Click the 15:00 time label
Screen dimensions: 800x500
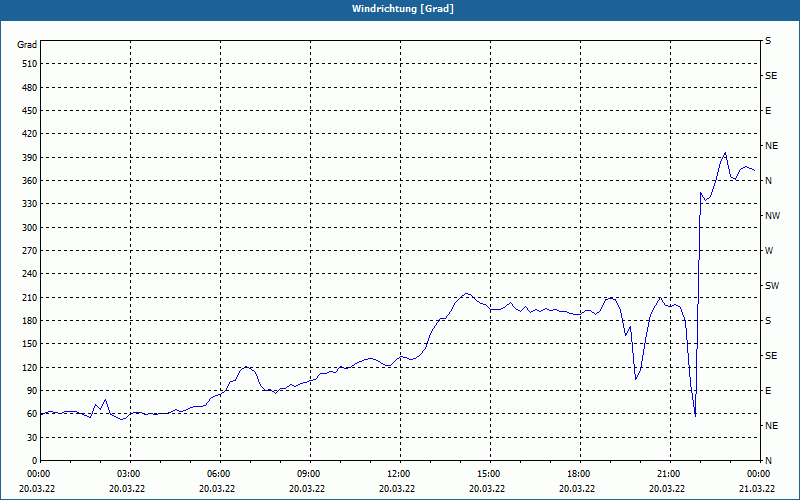coord(490,474)
